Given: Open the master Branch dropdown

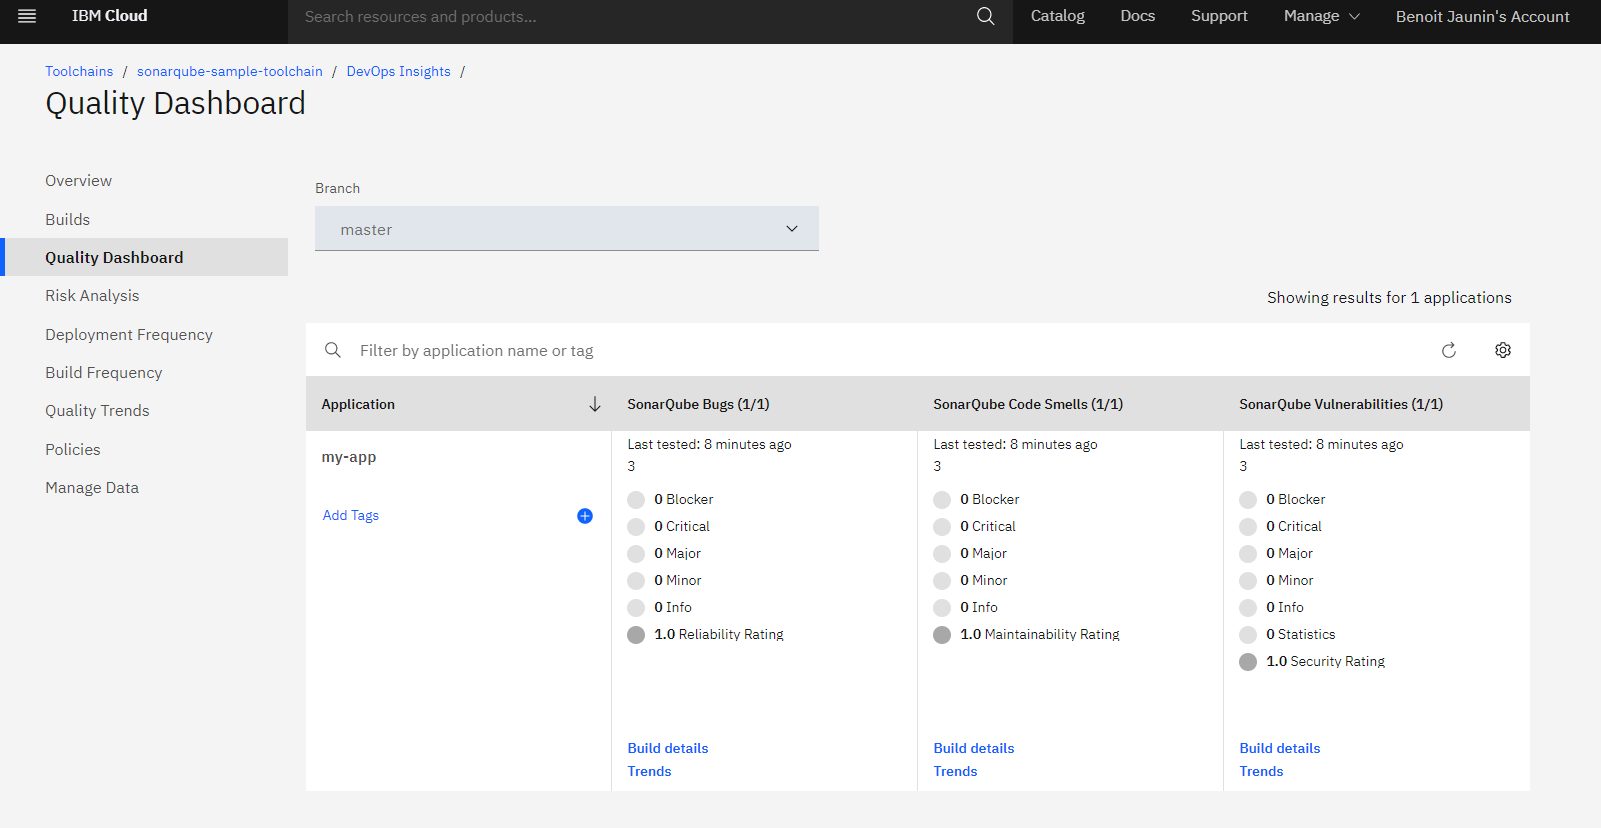Looking at the screenshot, I should pos(567,229).
